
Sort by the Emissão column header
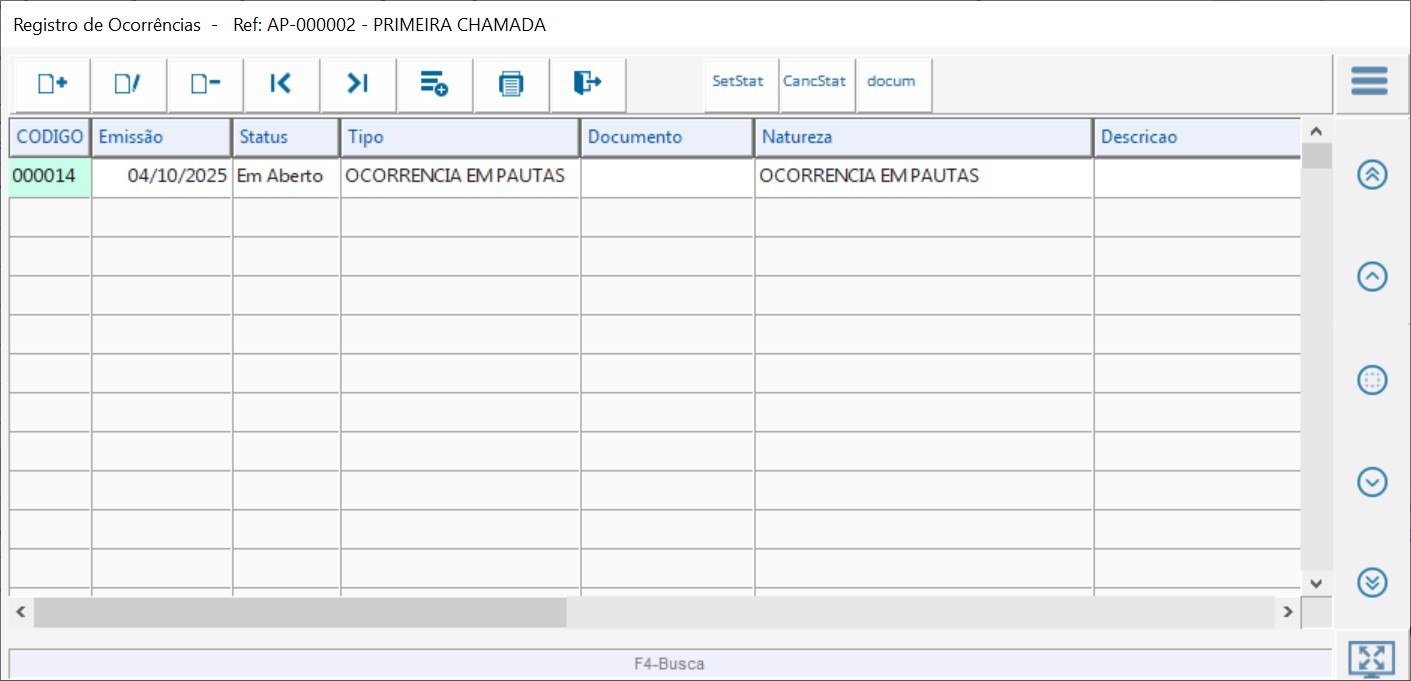tap(161, 137)
